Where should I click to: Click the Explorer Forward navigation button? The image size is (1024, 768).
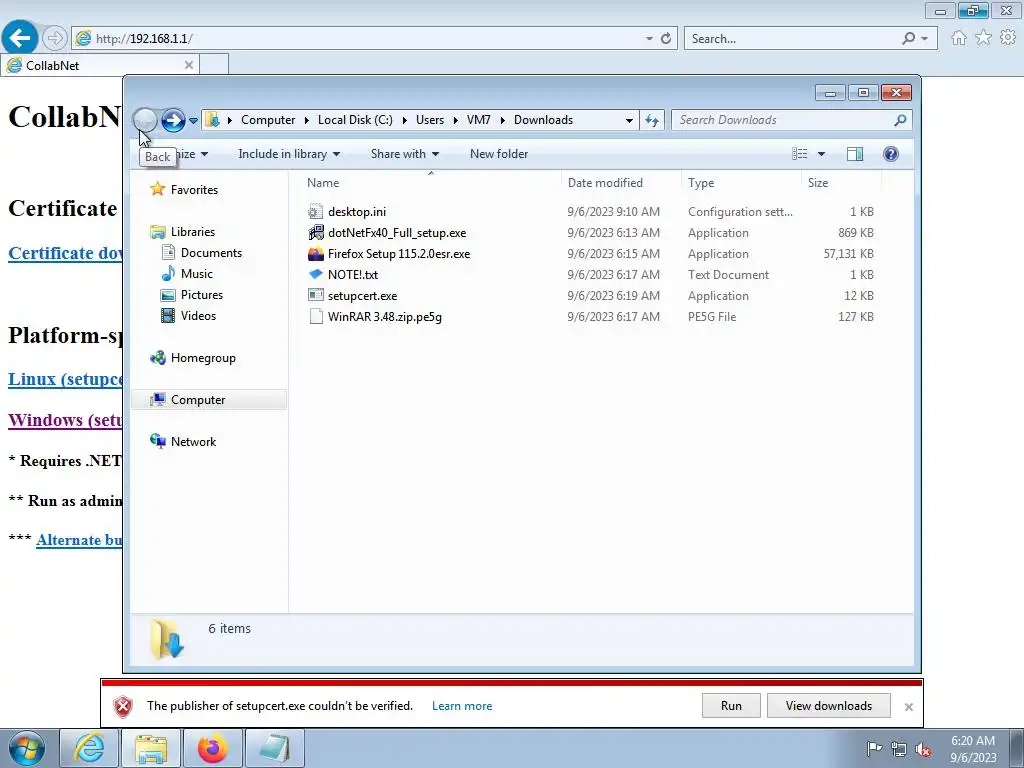pyautogui.click(x=173, y=120)
